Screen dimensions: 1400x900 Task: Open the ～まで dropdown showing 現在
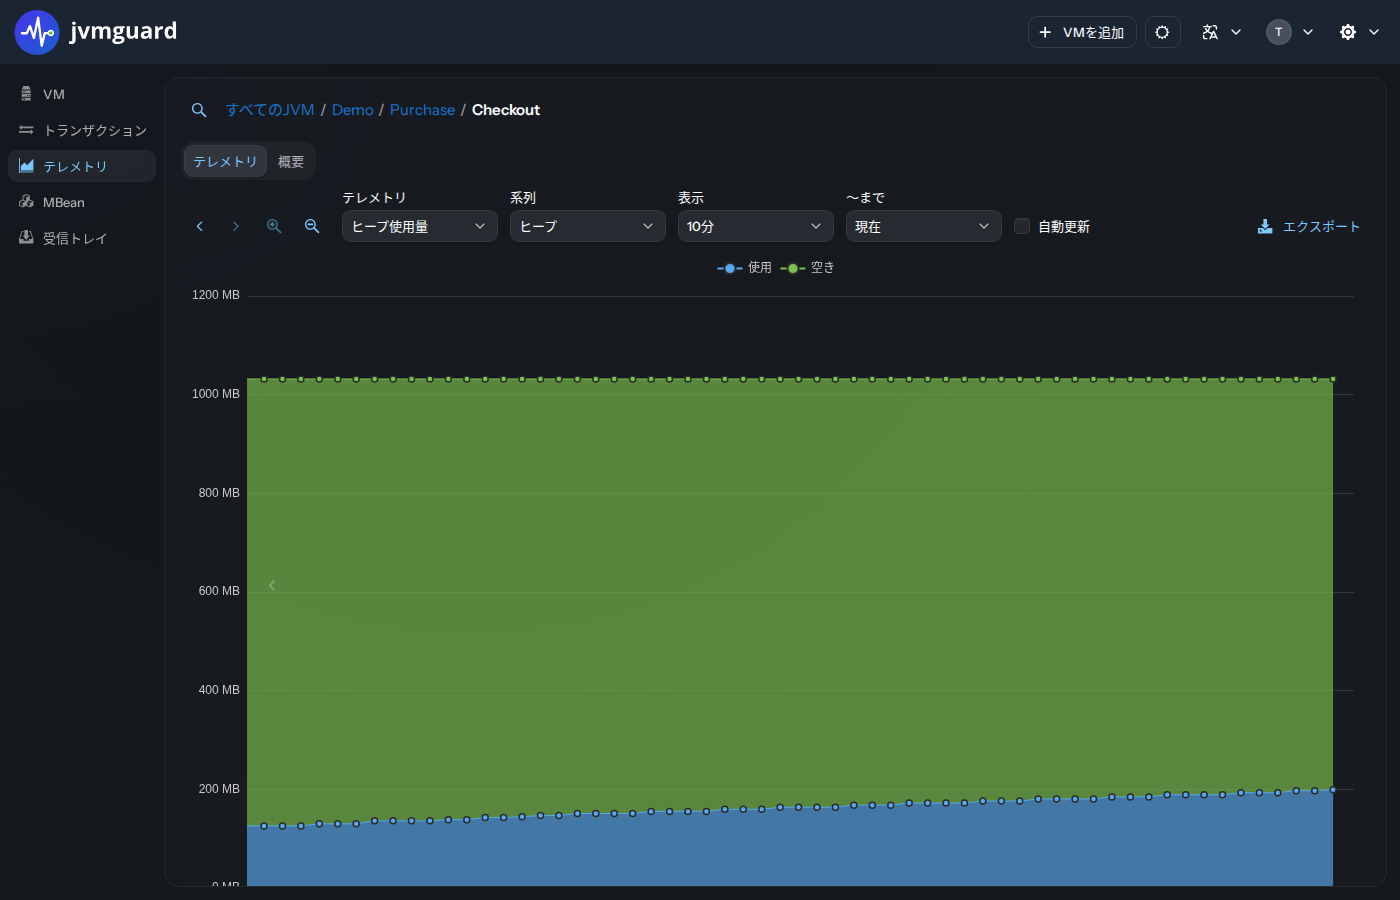point(924,226)
